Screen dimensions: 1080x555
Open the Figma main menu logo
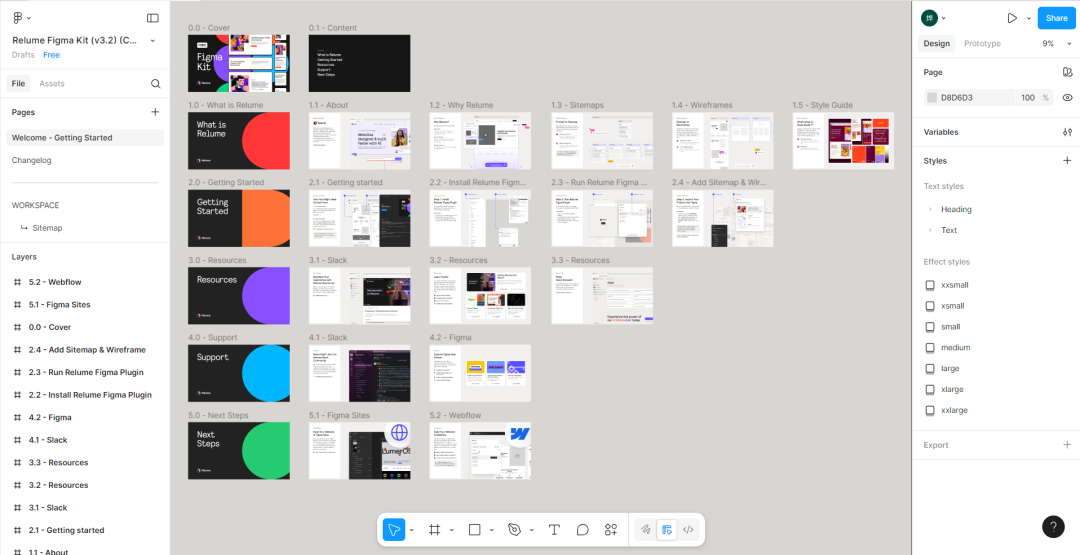[18, 18]
